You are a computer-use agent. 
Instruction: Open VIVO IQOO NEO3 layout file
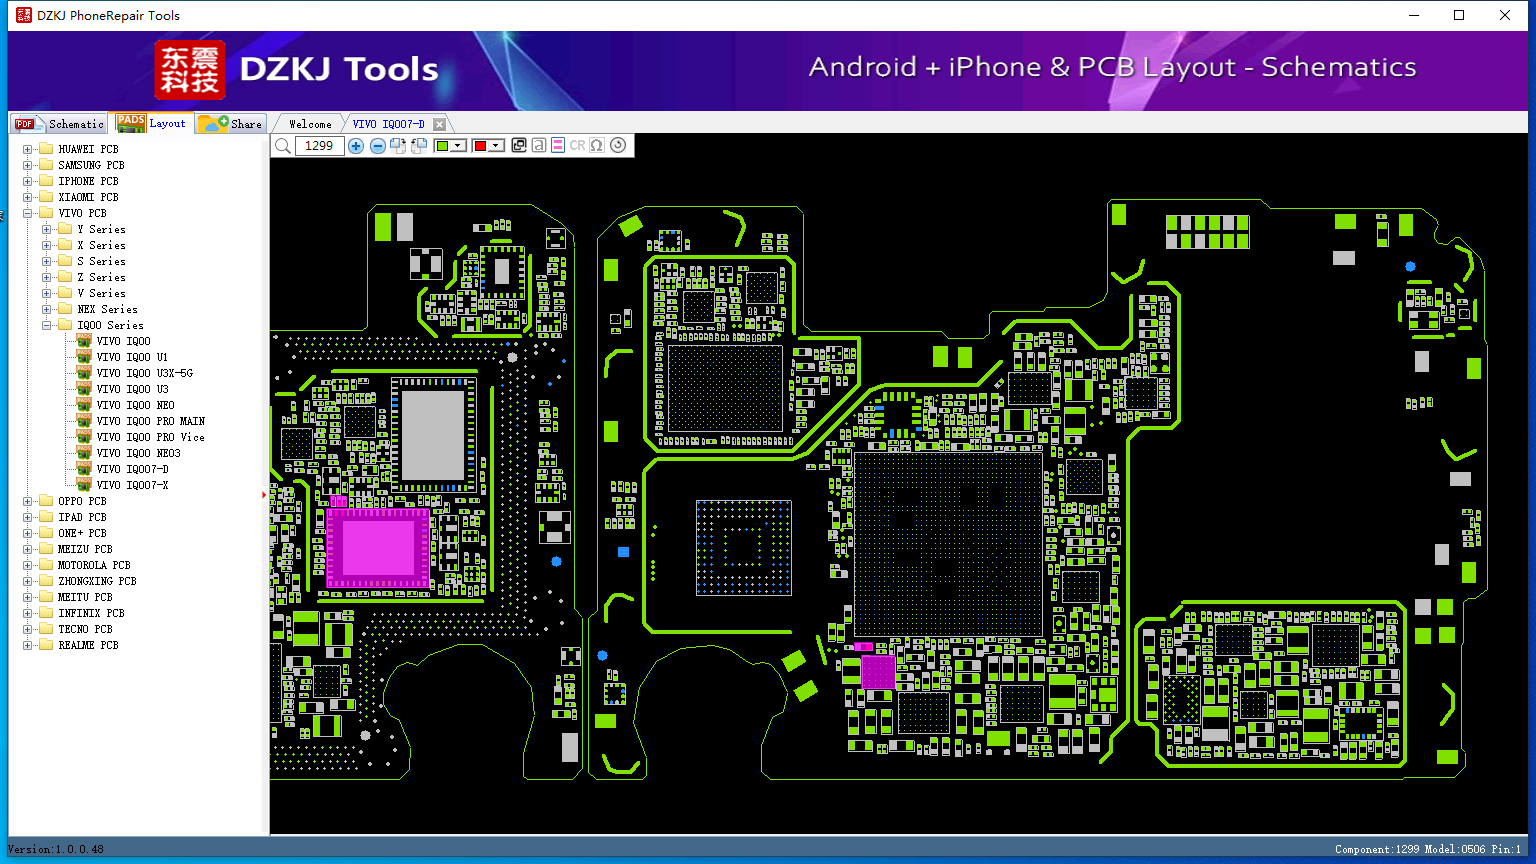138,453
